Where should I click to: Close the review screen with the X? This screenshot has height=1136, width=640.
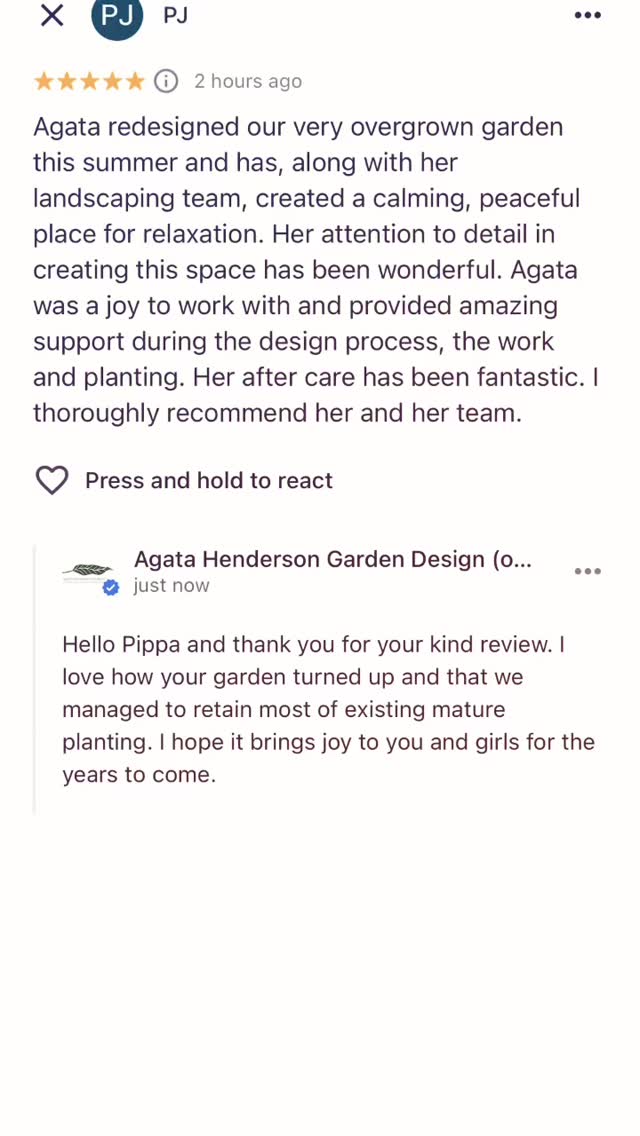tap(51, 15)
